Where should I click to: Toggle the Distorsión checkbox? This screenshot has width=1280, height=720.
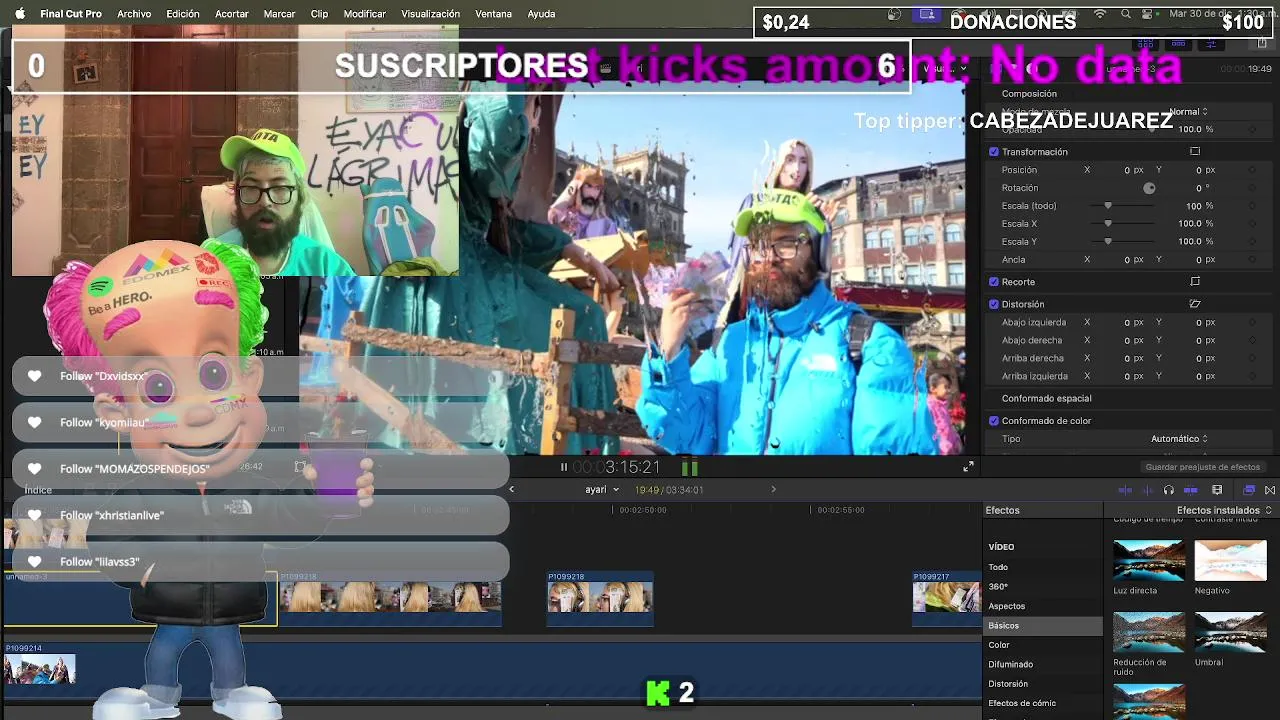tap(994, 304)
